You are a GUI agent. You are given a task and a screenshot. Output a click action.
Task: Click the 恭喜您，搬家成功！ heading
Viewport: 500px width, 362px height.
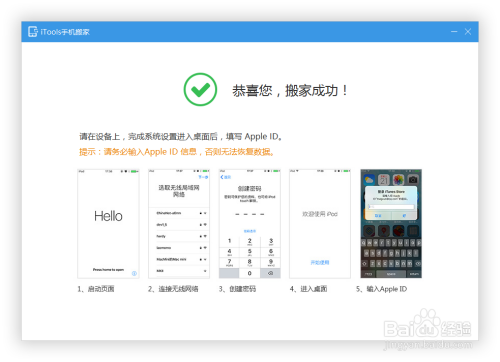tap(290, 91)
